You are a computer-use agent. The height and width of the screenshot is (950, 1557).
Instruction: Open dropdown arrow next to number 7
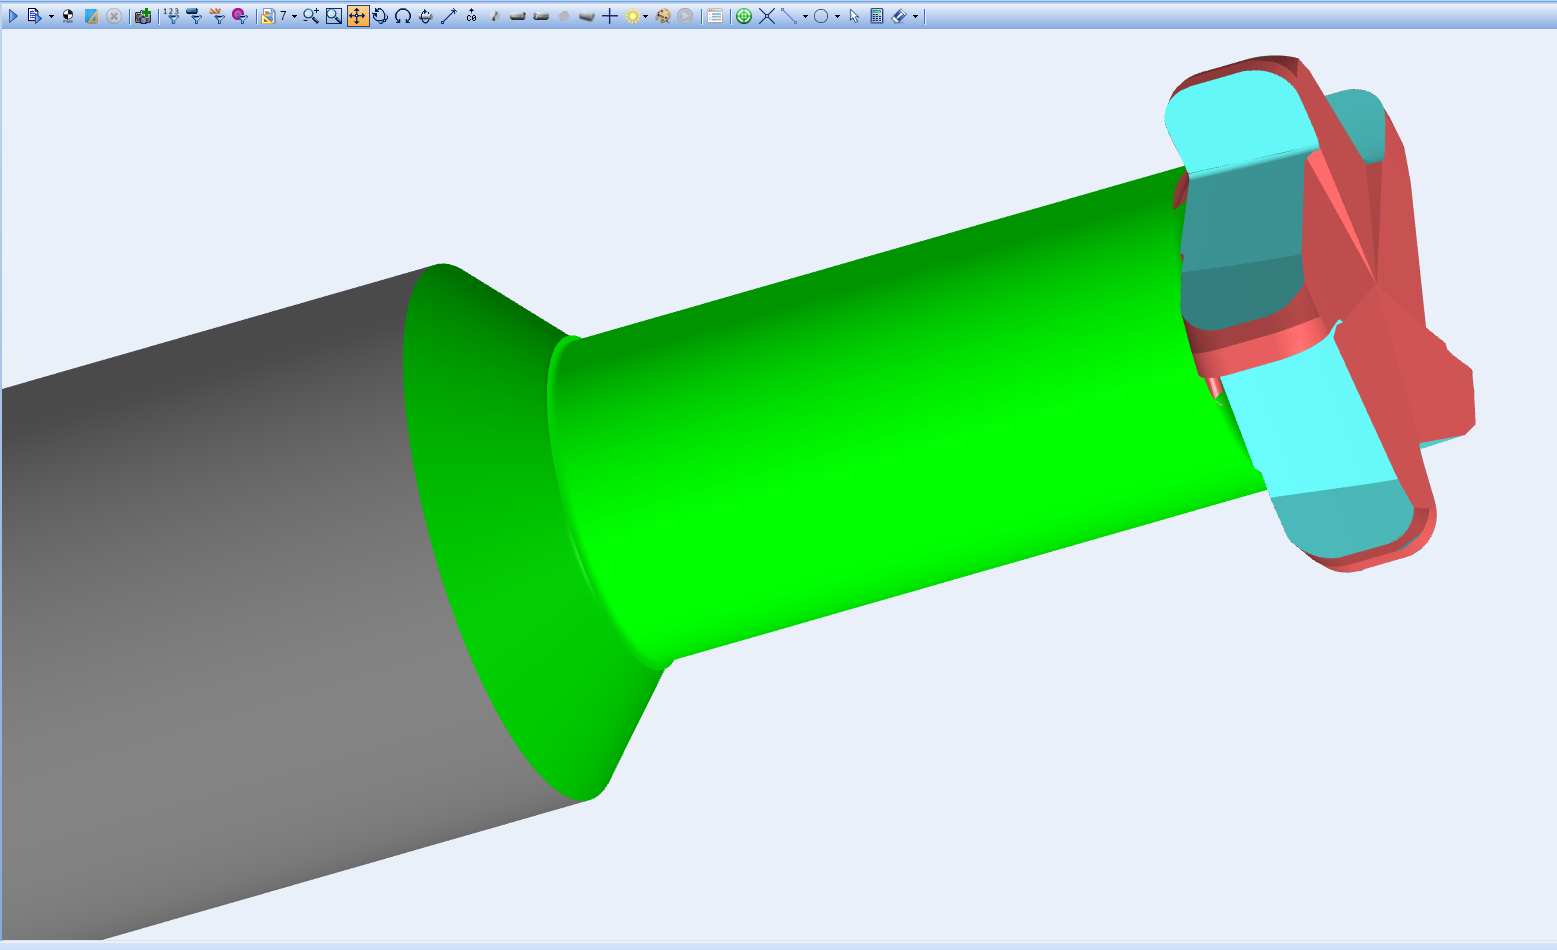point(294,16)
